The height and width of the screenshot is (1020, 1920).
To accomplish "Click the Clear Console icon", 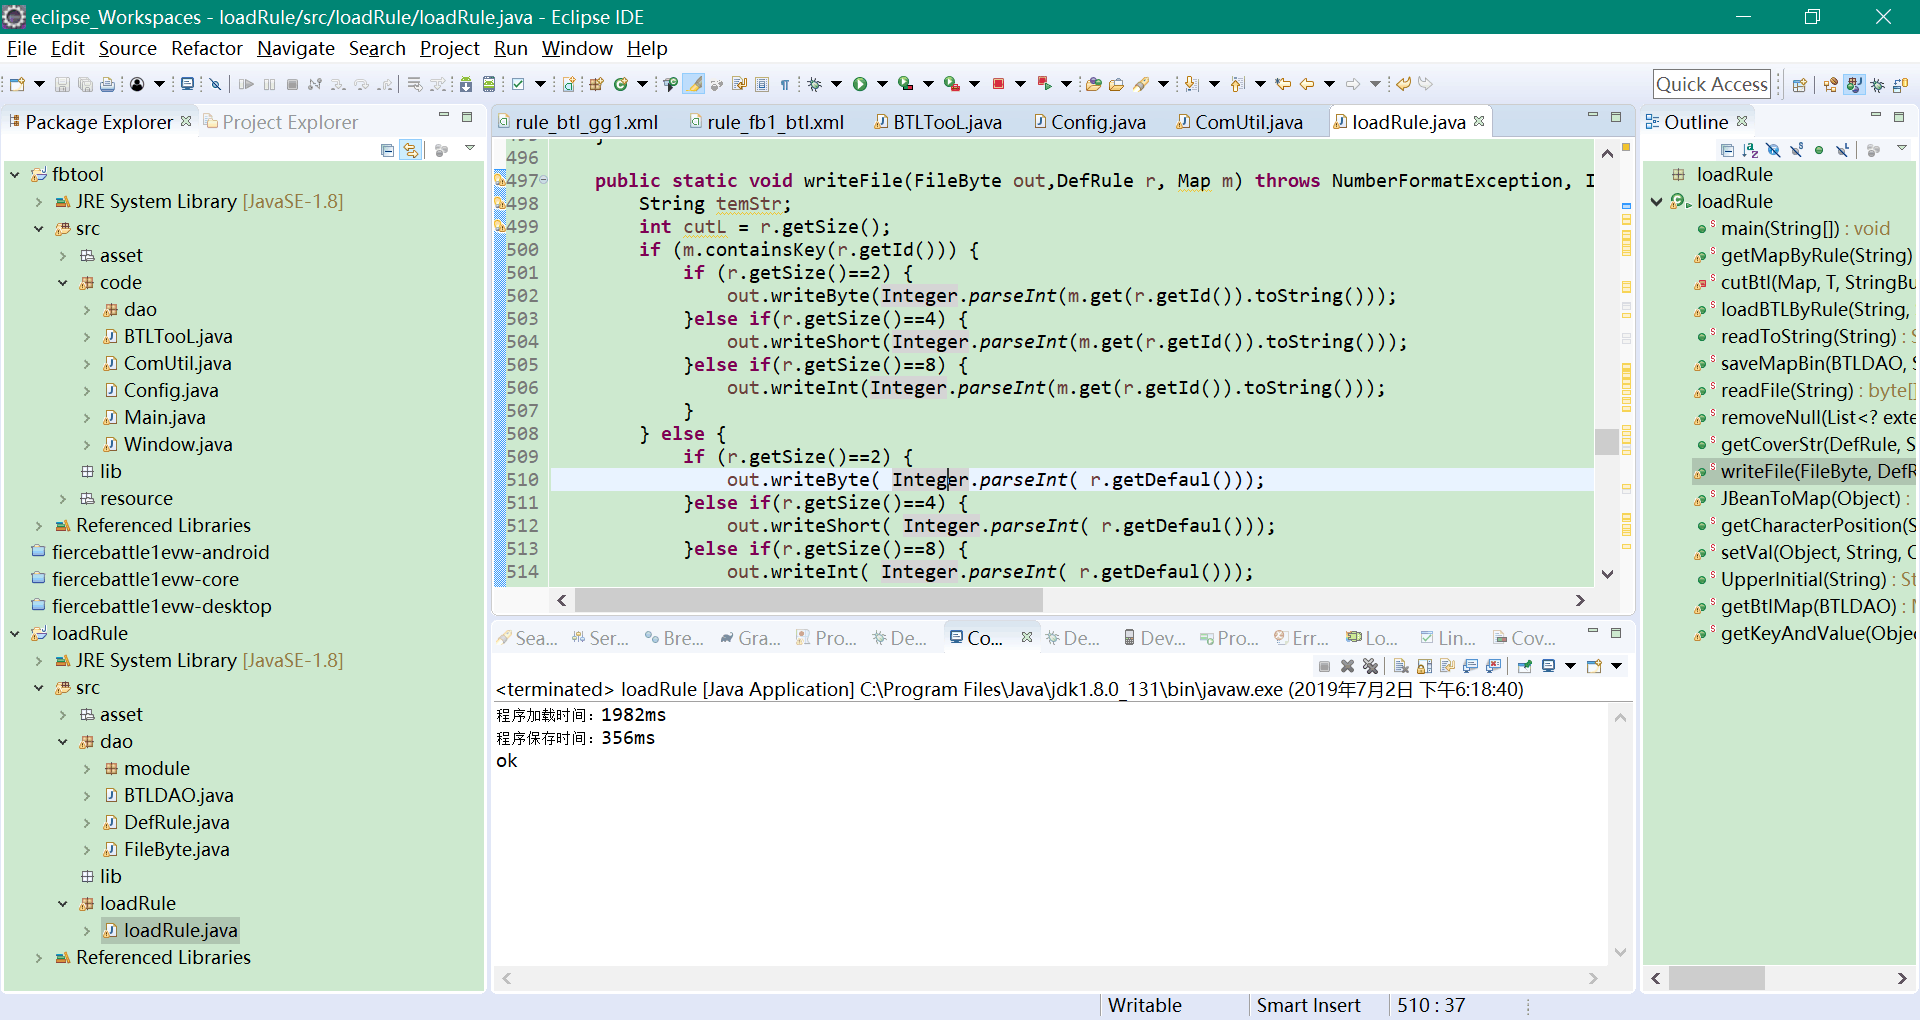I will [1401, 666].
